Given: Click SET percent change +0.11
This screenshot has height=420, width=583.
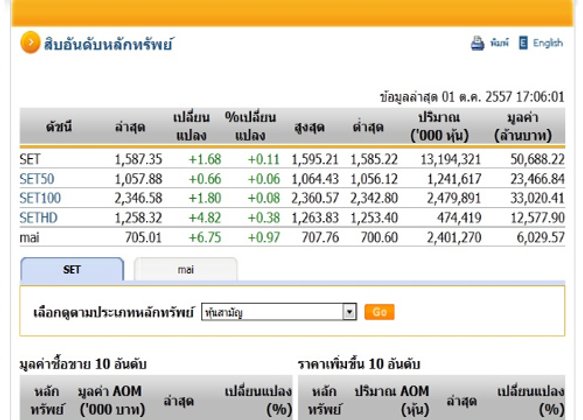Looking at the screenshot, I should [x=264, y=159].
